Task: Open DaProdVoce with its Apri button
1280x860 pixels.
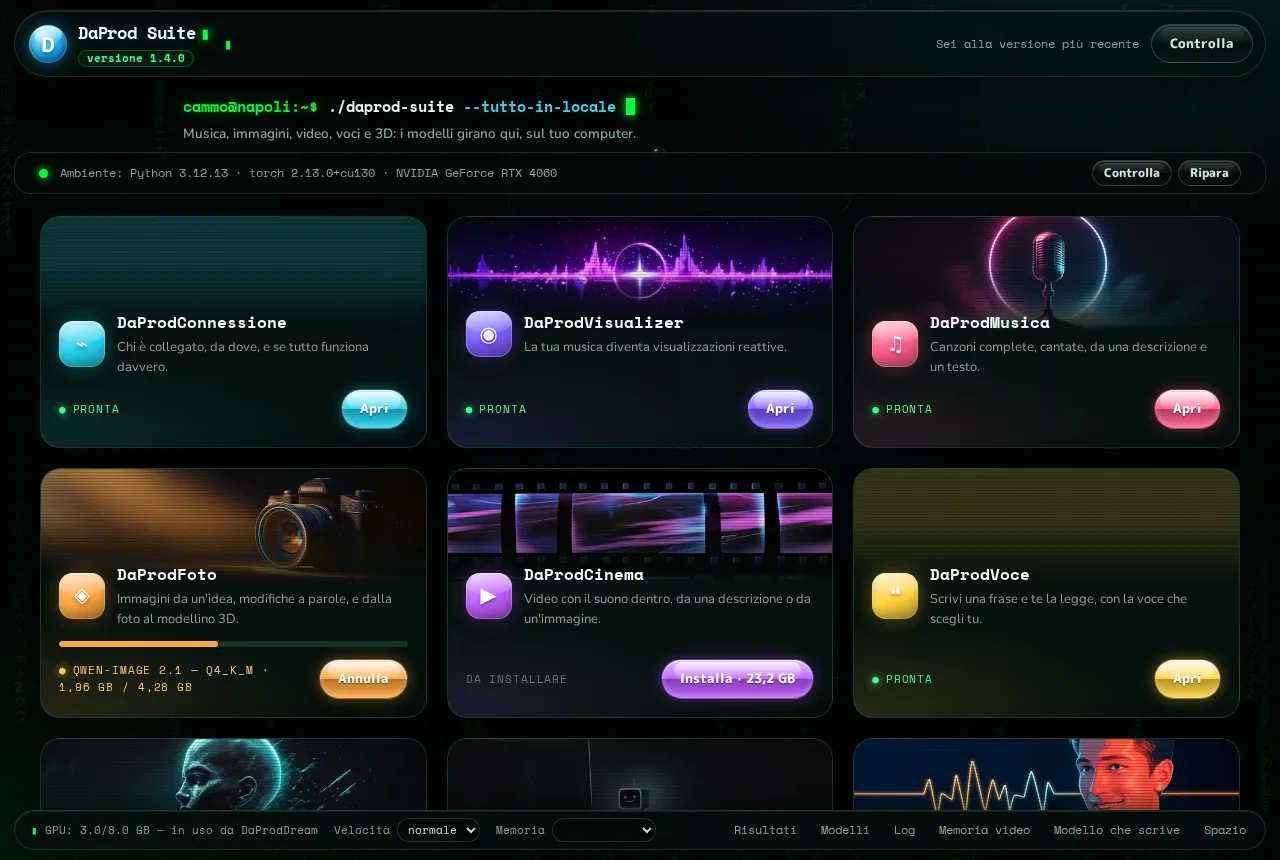Action: point(1187,679)
